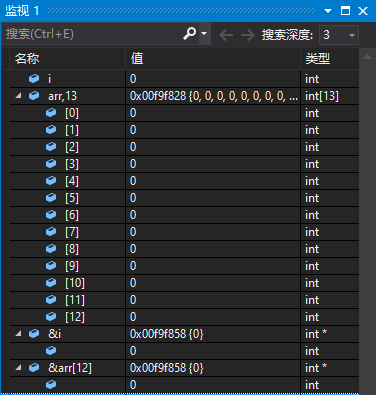This screenshot has height=395, width=376.
Task: Select the [10] element name
Action: [75, 283]
